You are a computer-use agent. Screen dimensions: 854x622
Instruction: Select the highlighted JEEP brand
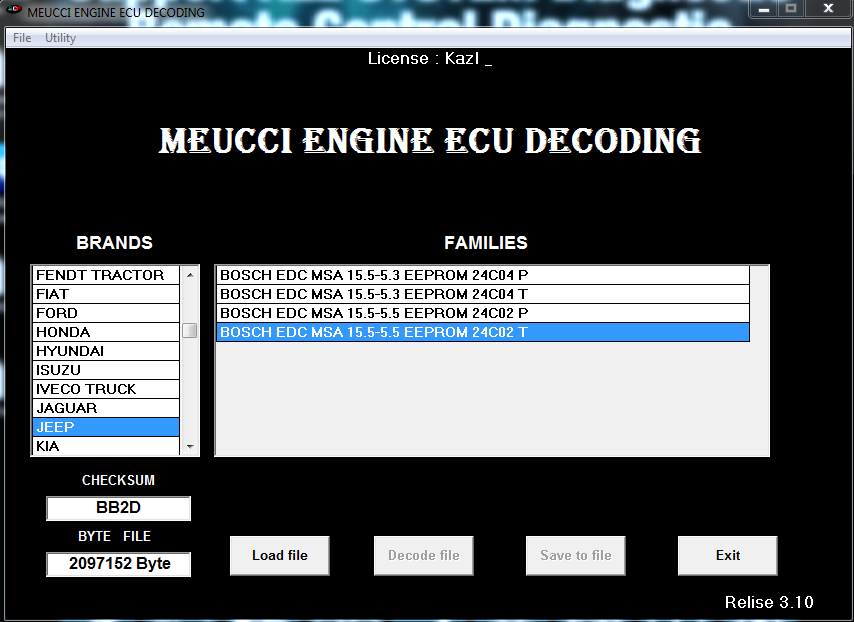coord(106,427)
